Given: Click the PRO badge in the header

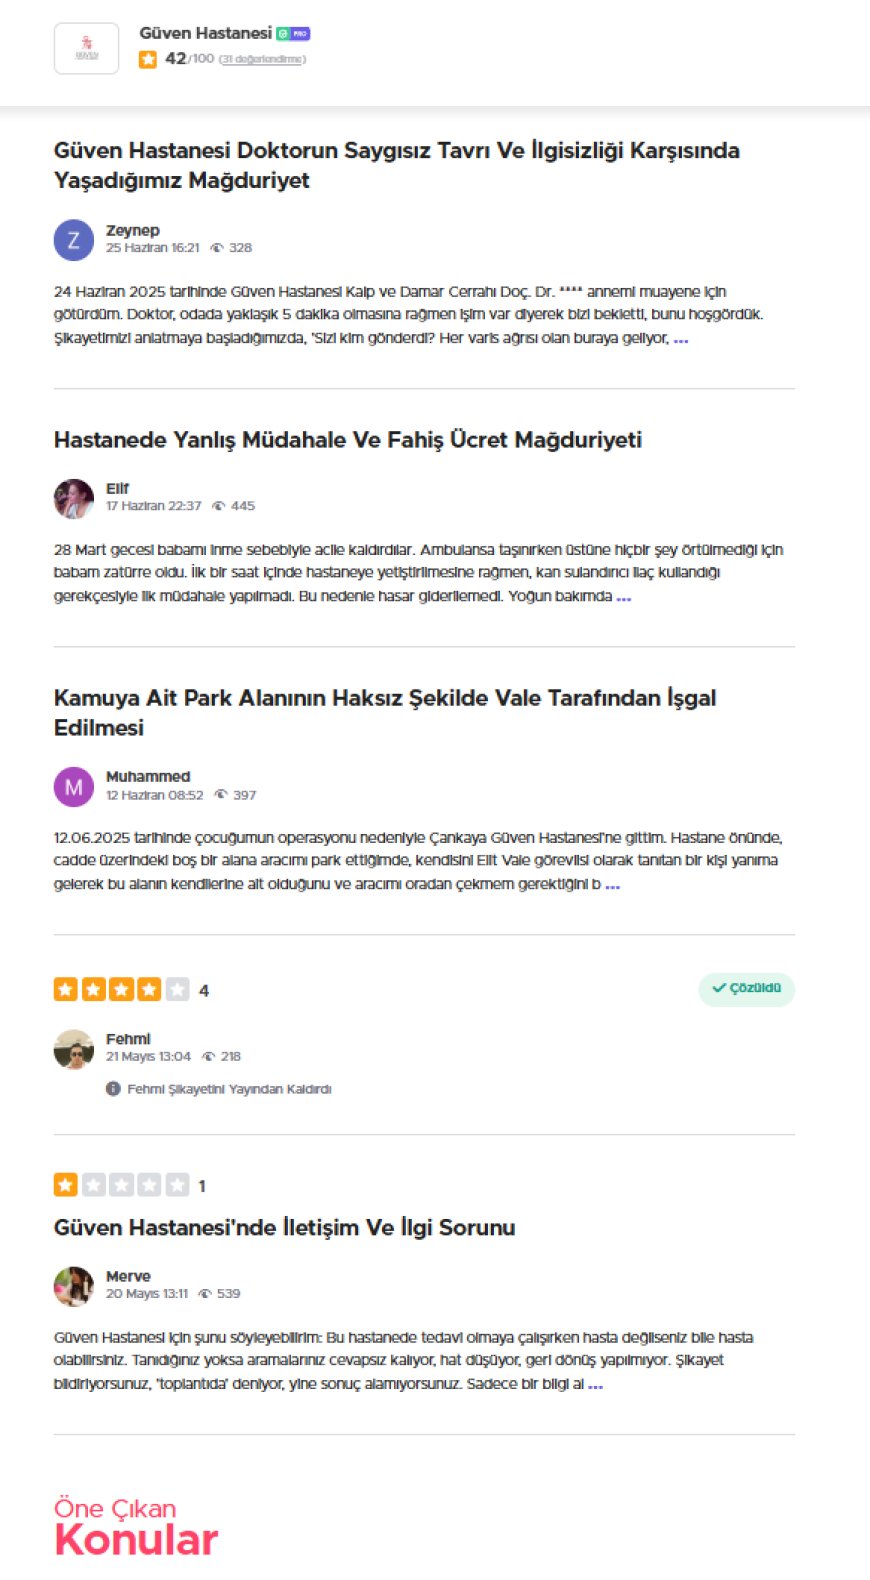Looking at the screenshot, I should [x=301, y=34].
